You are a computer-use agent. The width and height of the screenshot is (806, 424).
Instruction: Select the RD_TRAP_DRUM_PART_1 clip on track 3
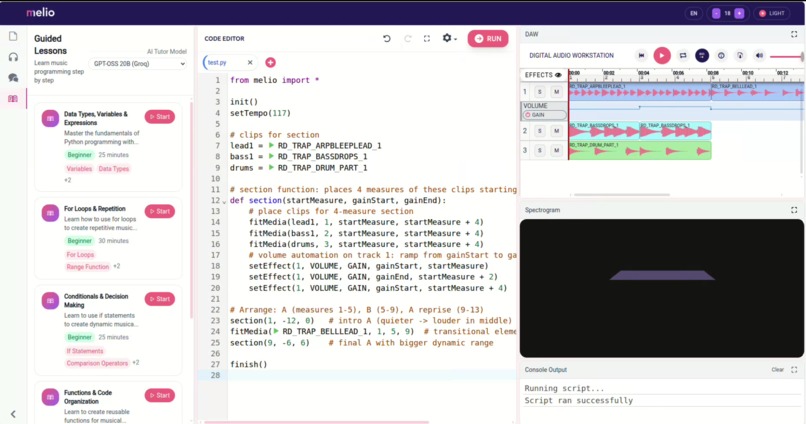(x=640, y=151)
